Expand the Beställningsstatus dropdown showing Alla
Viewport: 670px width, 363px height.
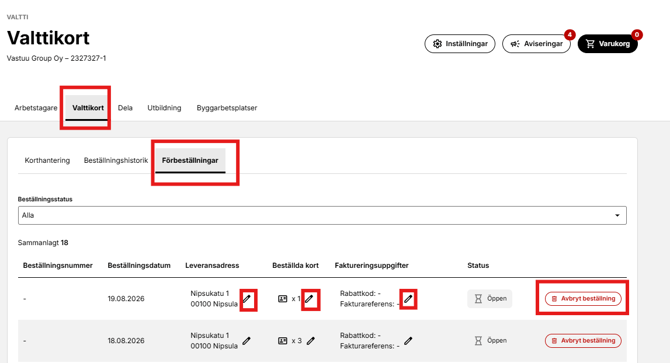[x=322, y=215]
